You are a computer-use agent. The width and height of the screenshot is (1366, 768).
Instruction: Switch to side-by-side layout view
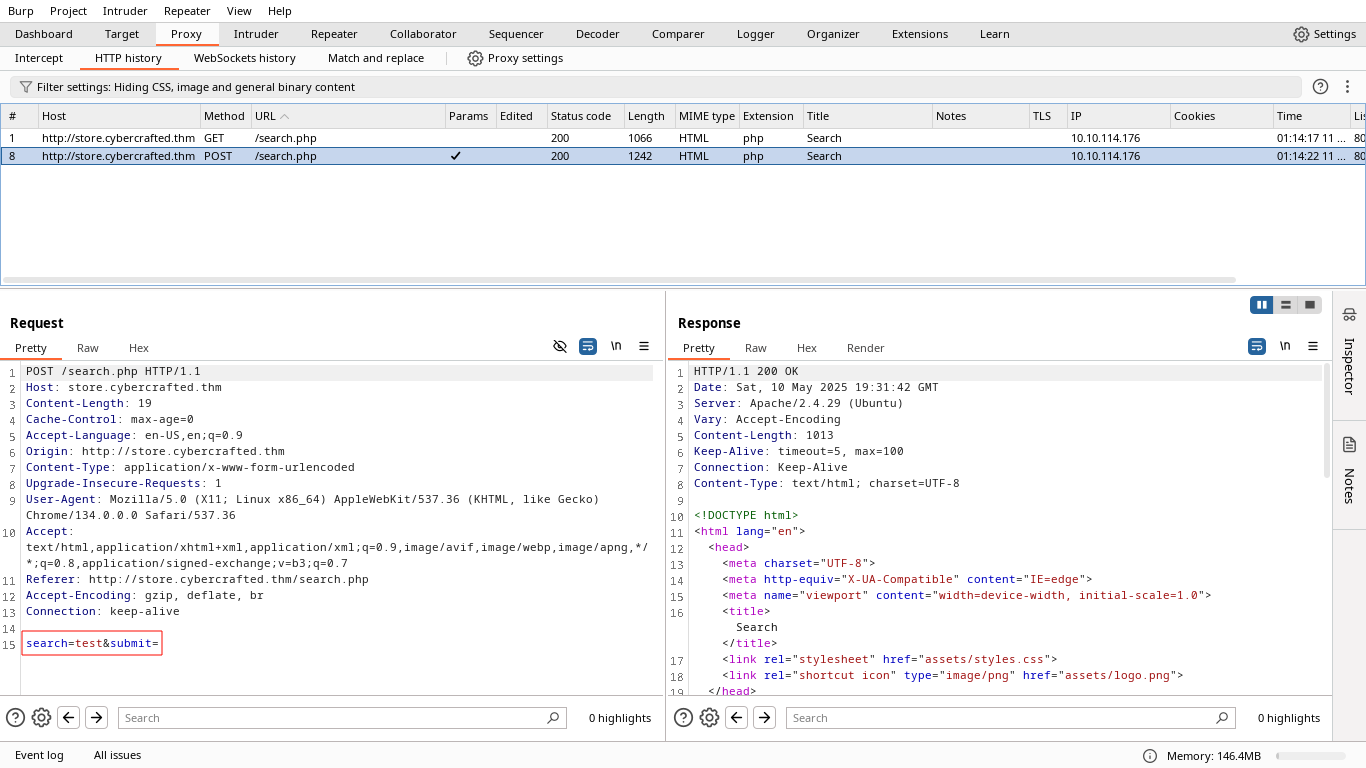pyautogui.click(x=1262, y=305)
